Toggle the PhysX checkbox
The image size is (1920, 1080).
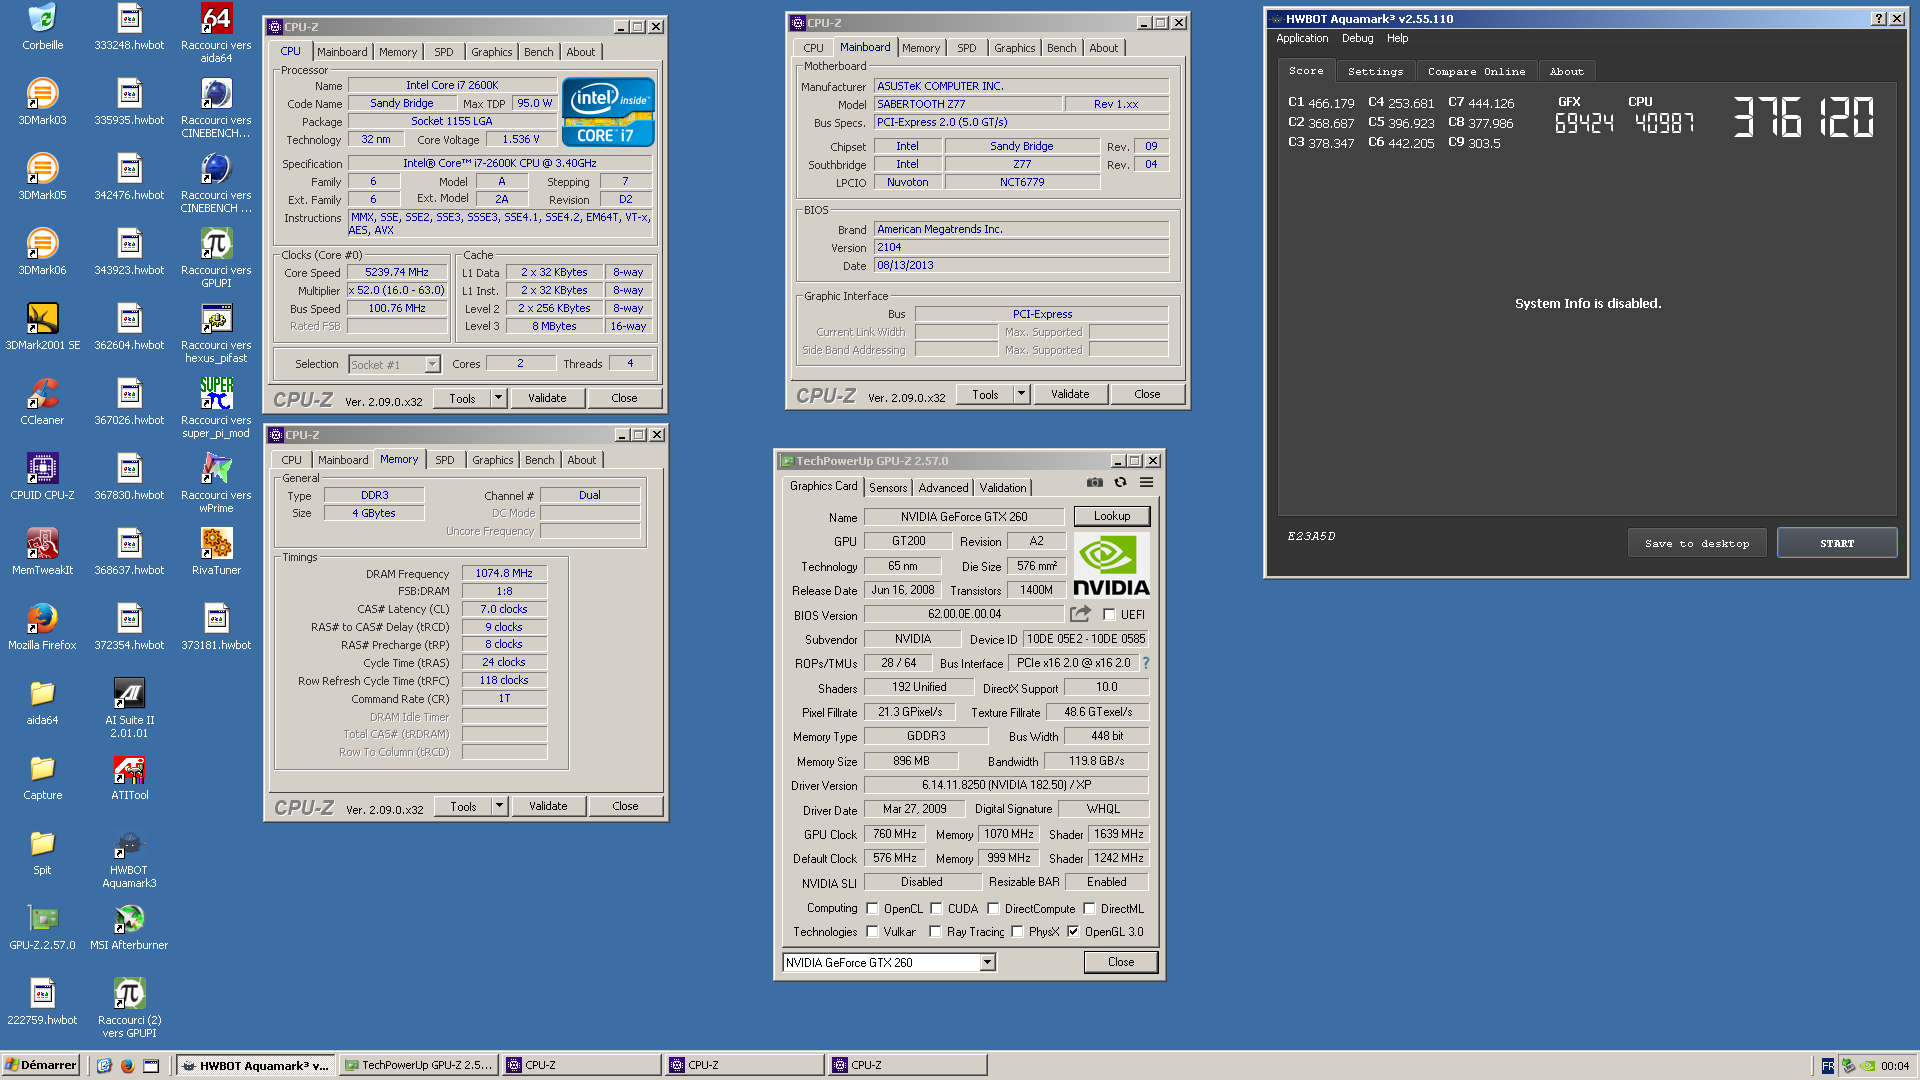coord(1017,932)
